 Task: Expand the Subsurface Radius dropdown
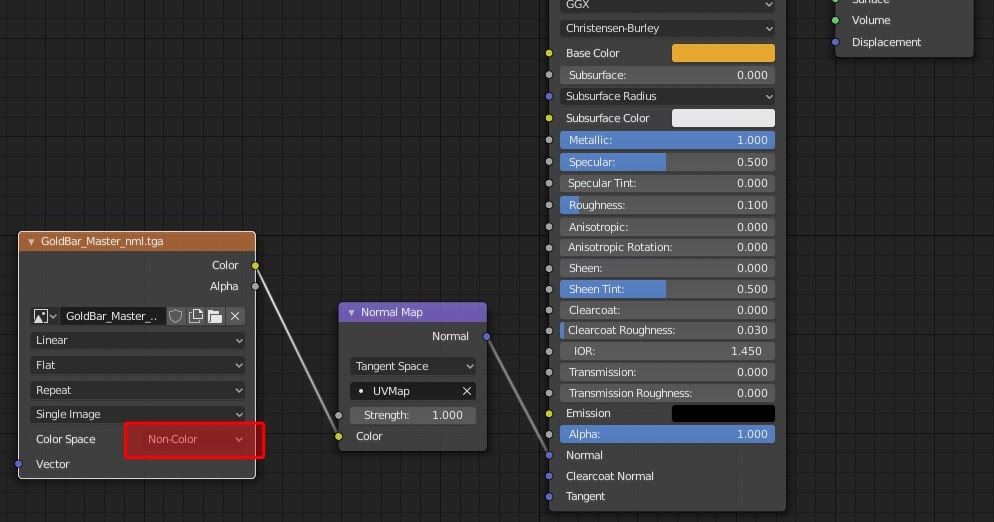(x=668, y=96)
